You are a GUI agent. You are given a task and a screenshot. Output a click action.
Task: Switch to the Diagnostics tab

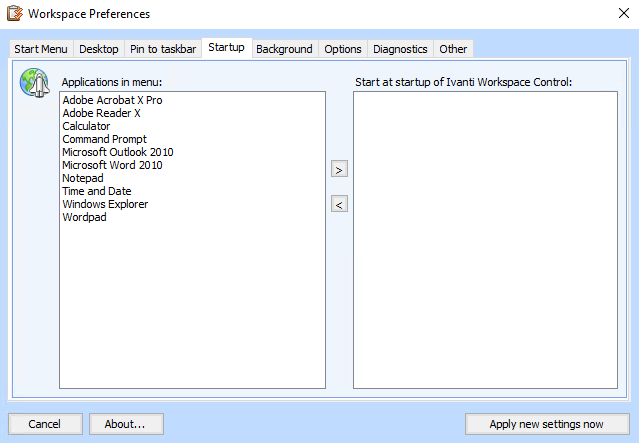pos(400,49)
